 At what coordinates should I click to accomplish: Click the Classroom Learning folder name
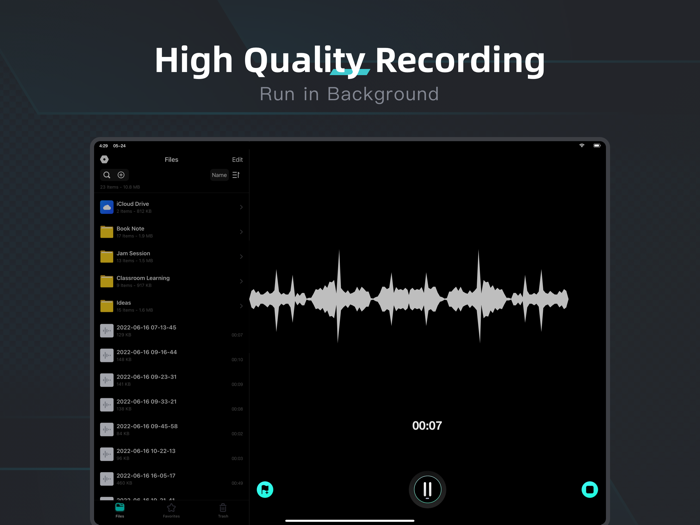point(143,278)
